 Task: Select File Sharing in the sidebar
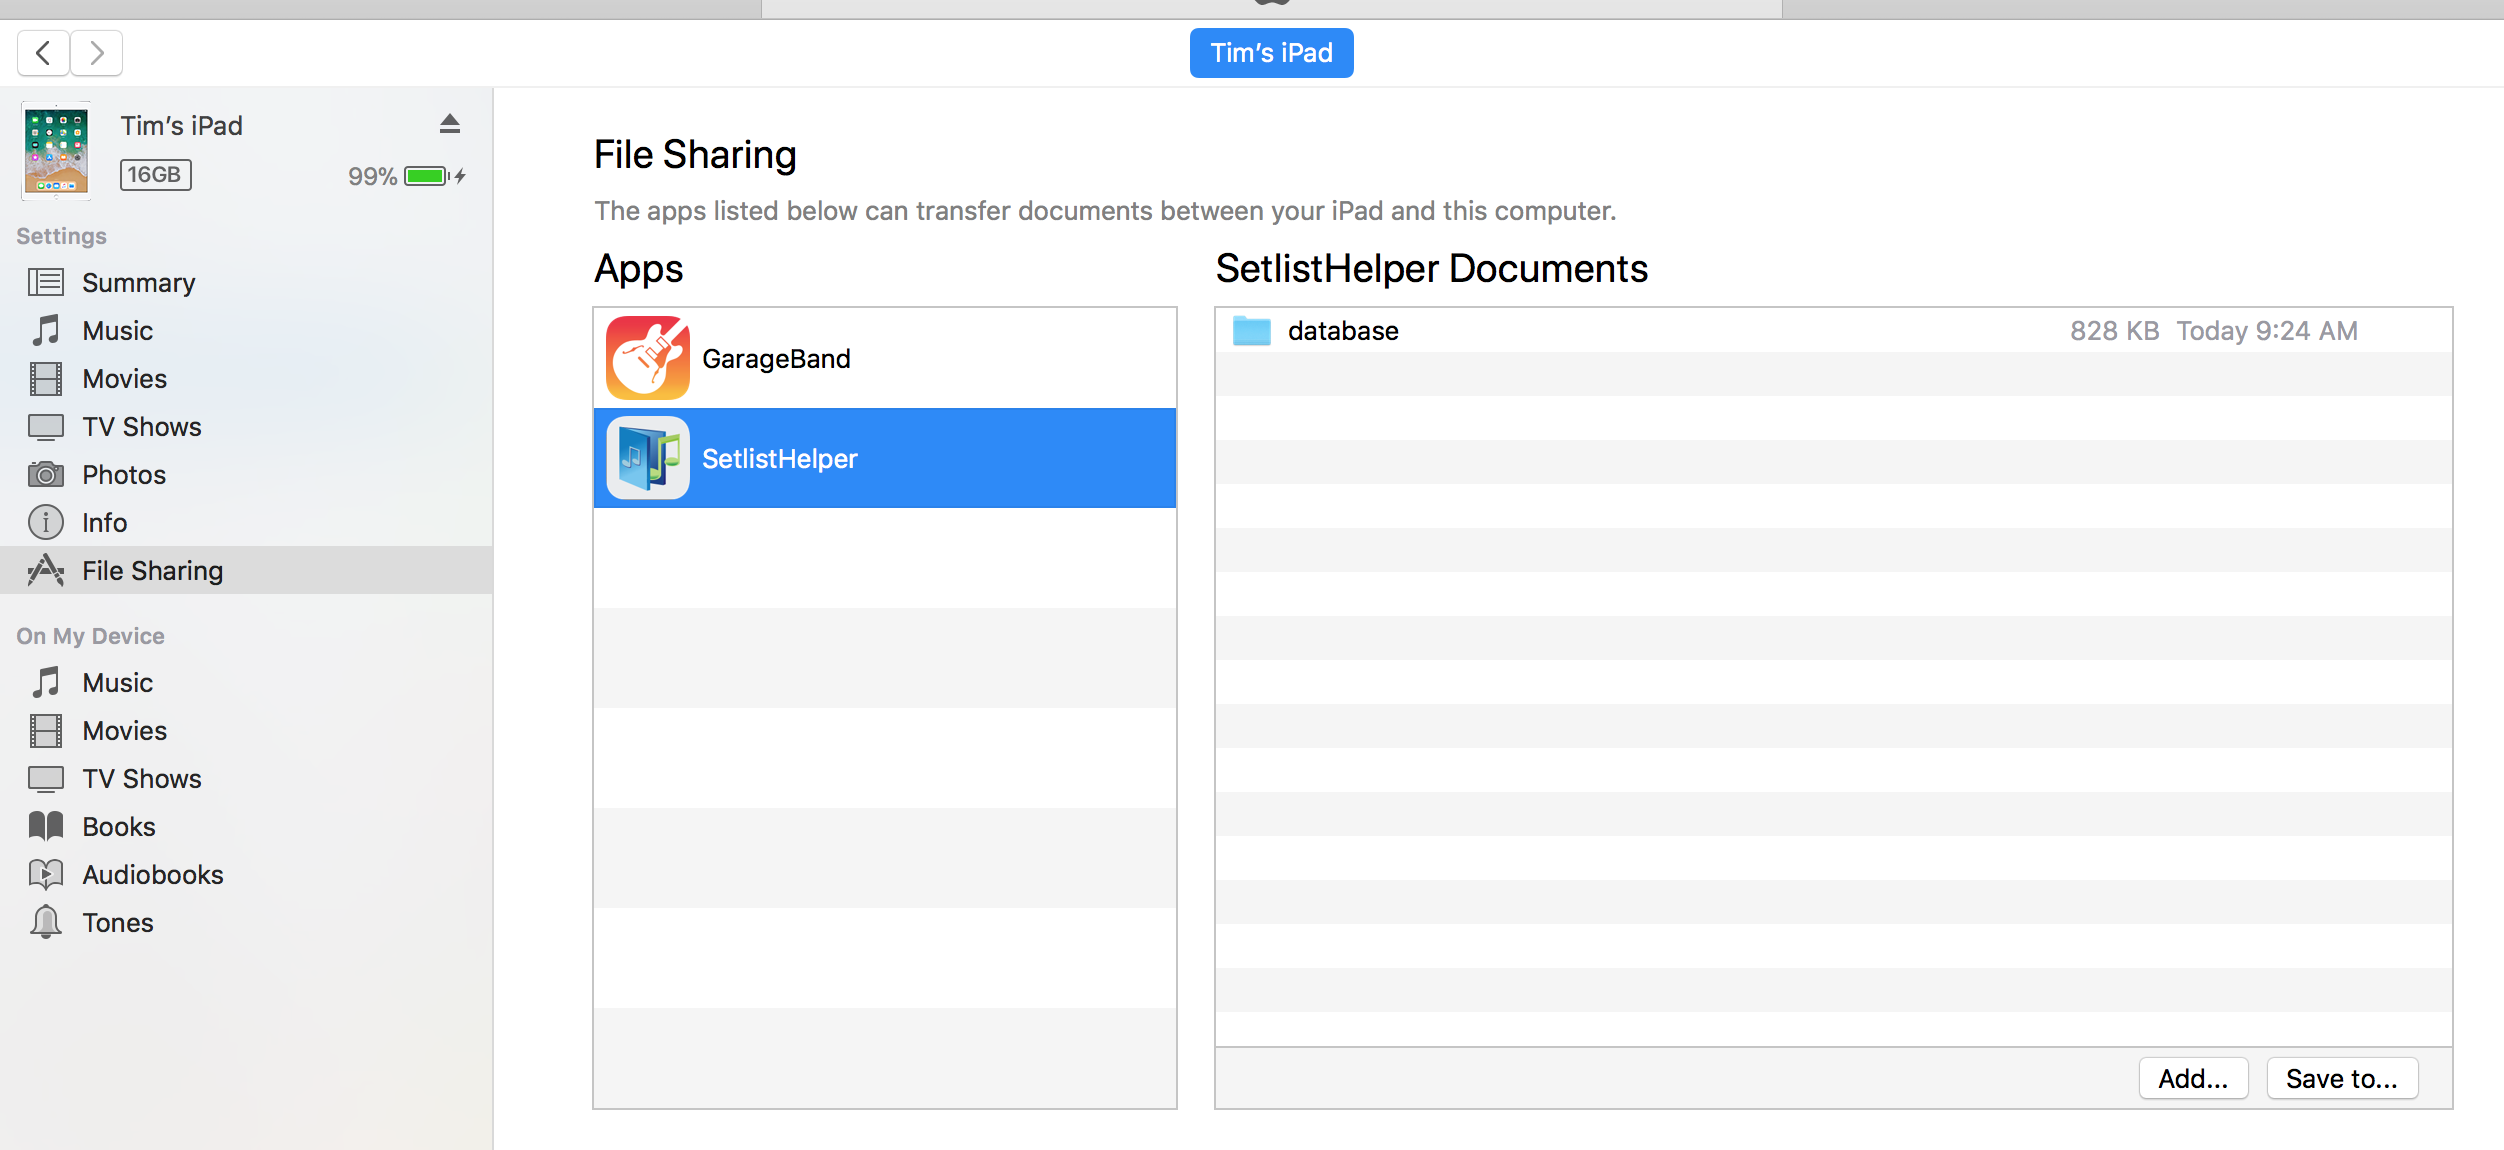point(152,570)
